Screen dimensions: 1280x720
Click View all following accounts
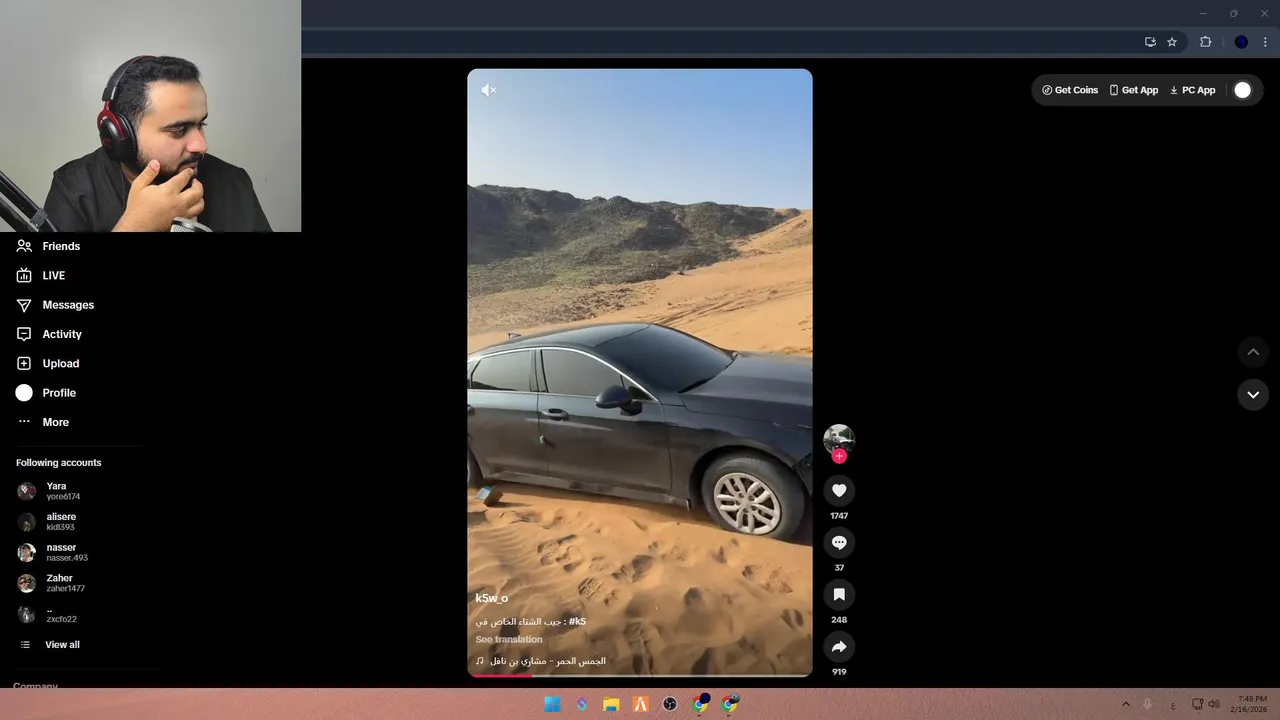(x=62, y=645)
